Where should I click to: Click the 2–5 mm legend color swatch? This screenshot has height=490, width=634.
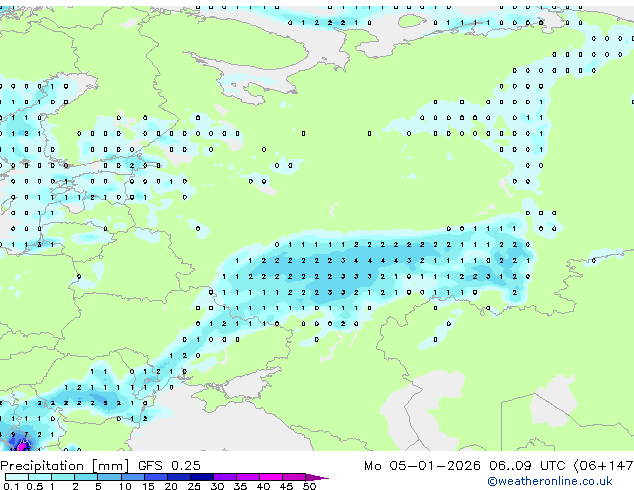[87, 477]
